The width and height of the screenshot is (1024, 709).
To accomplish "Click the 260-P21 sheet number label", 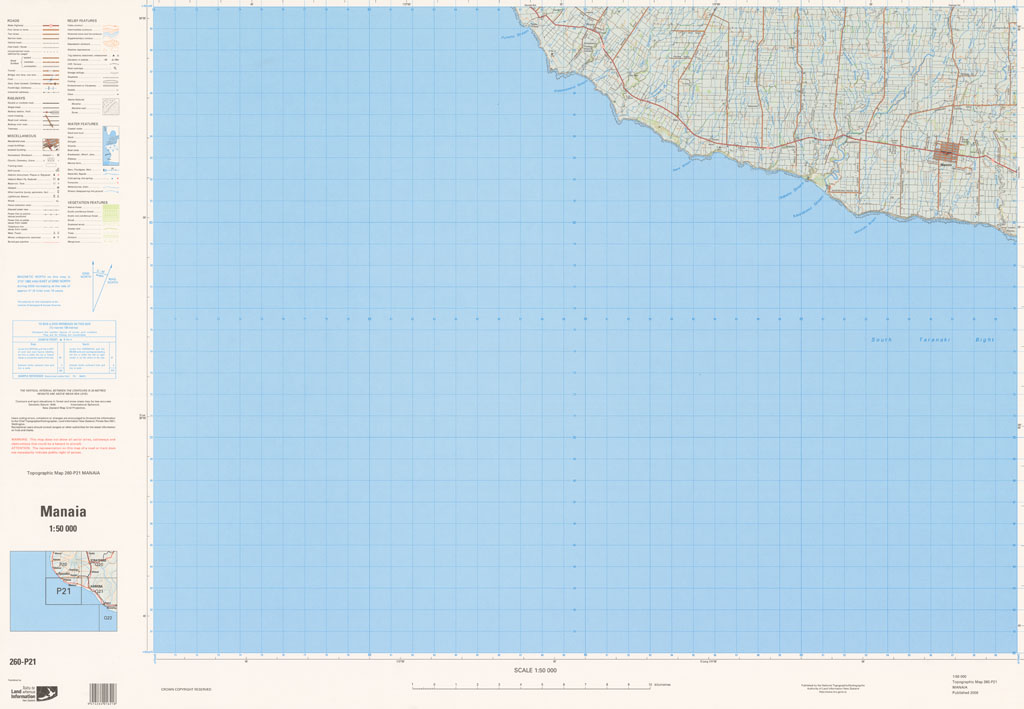I will point(23,662).
